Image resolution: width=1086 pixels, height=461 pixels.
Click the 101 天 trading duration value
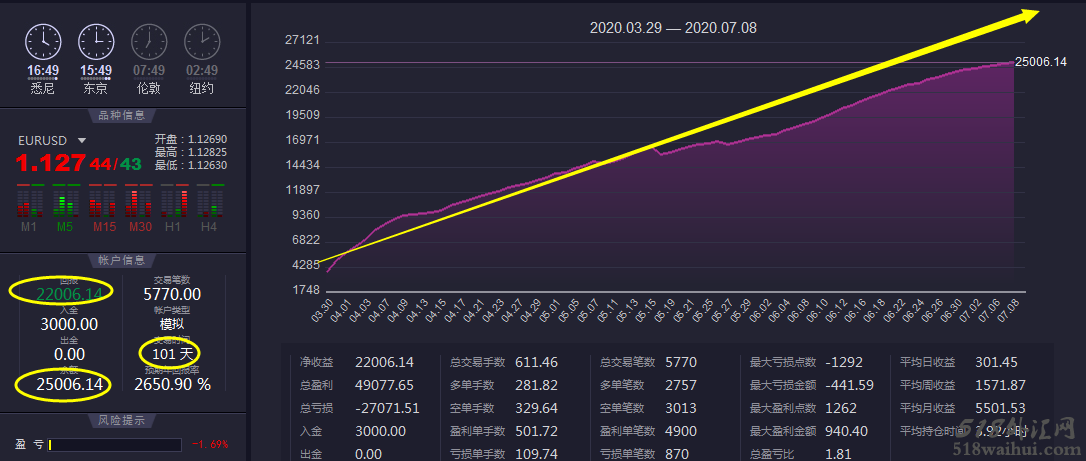coord(173,354)
